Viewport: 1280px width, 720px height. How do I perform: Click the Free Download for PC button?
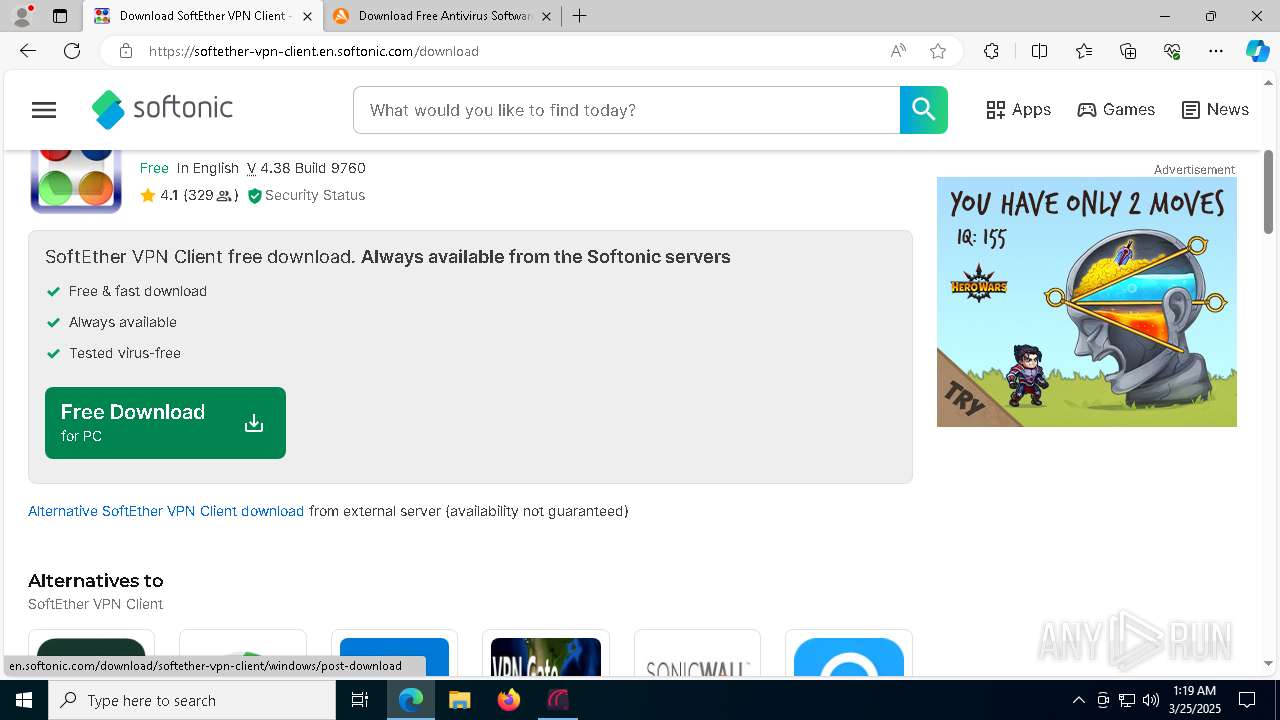(x=165, y=423)
